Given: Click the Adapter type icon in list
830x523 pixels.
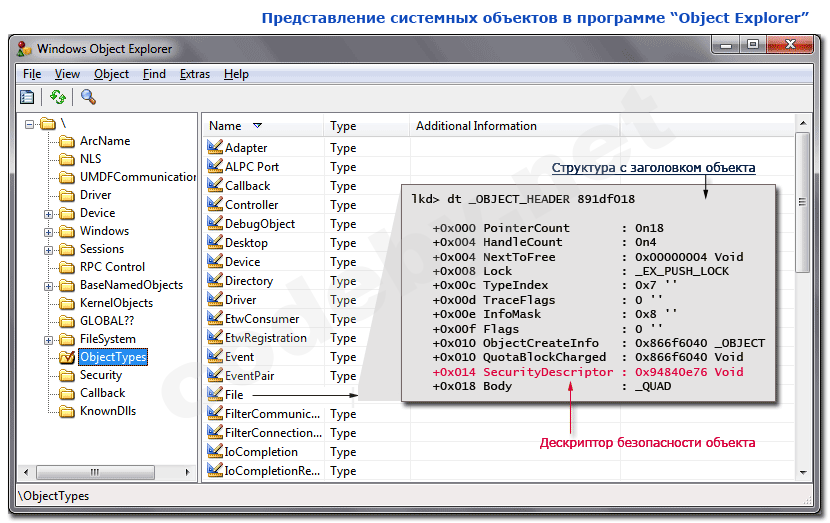Looking at the screenshot, I should coord(214,147).
